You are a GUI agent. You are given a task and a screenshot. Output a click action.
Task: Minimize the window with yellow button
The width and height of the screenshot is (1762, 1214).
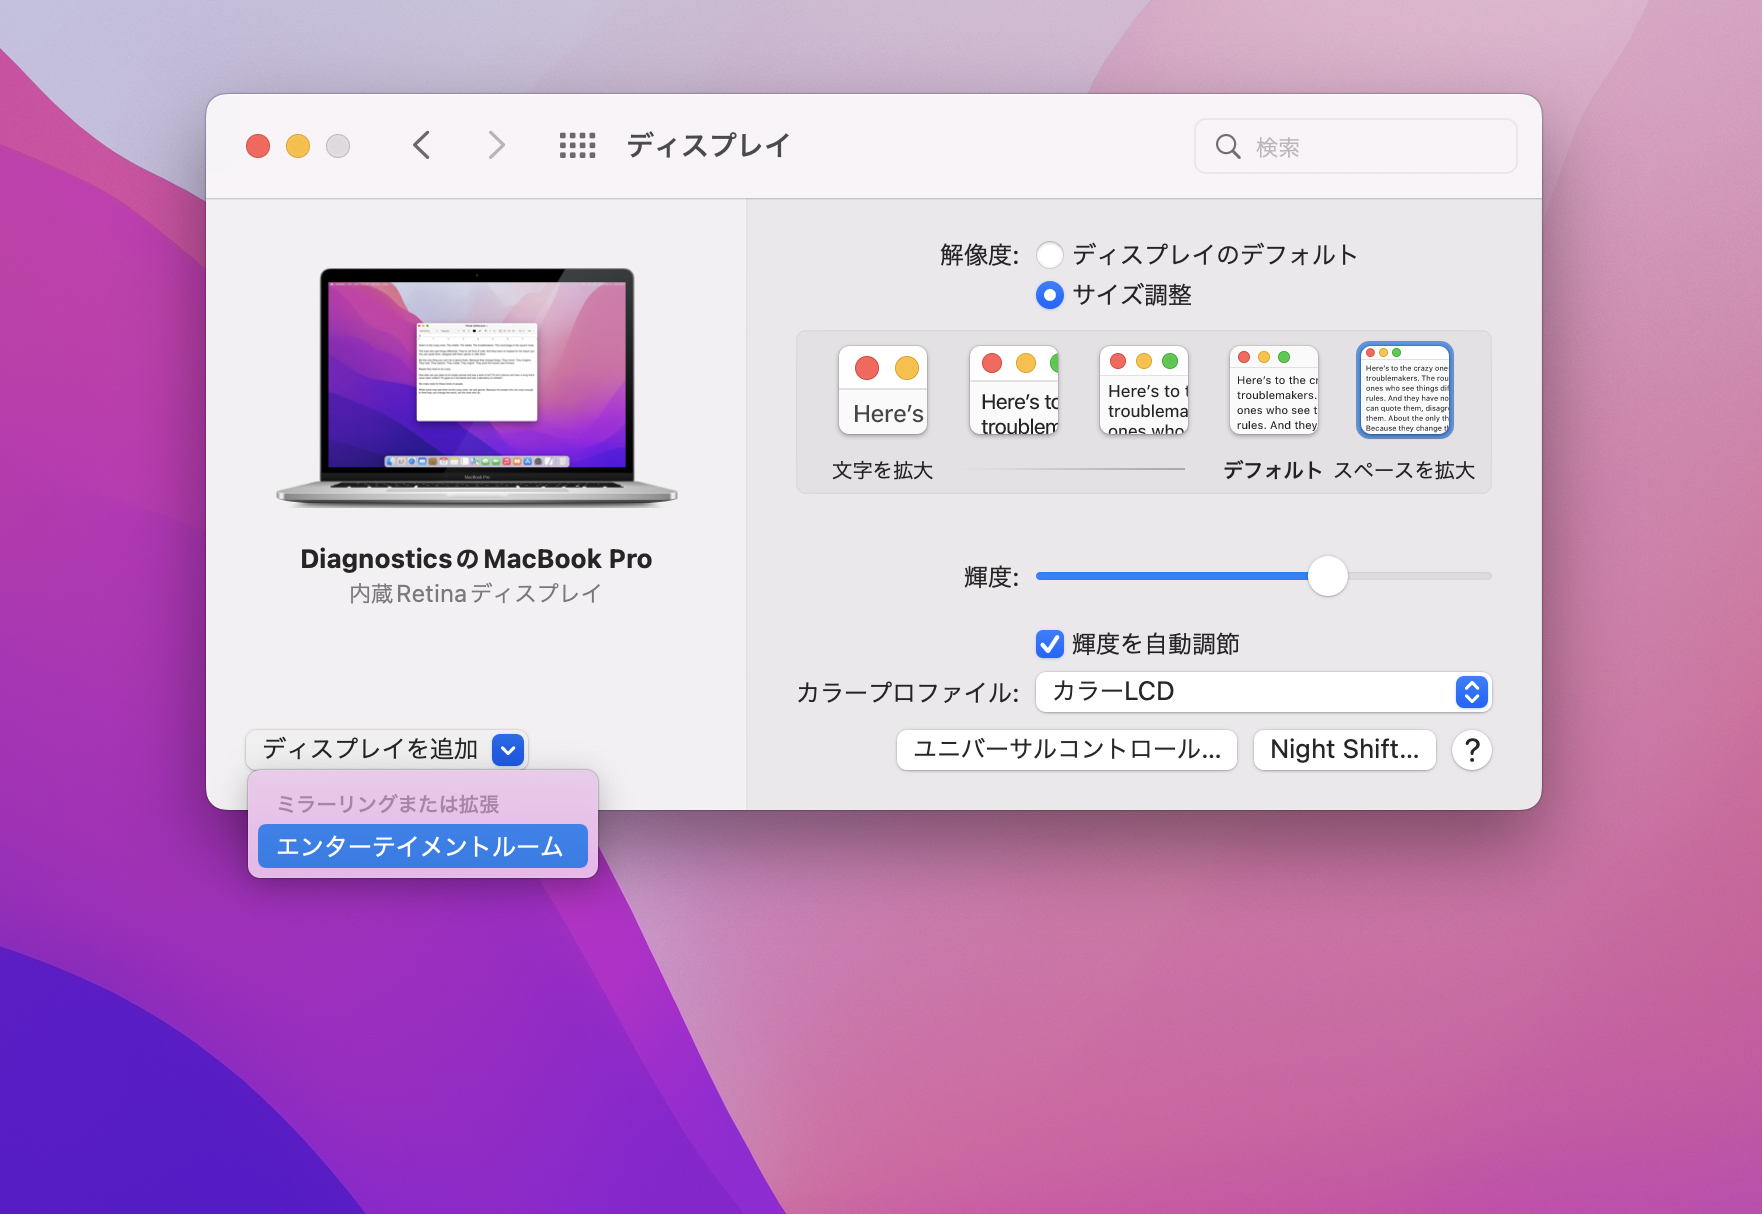(x=298, y=146)
